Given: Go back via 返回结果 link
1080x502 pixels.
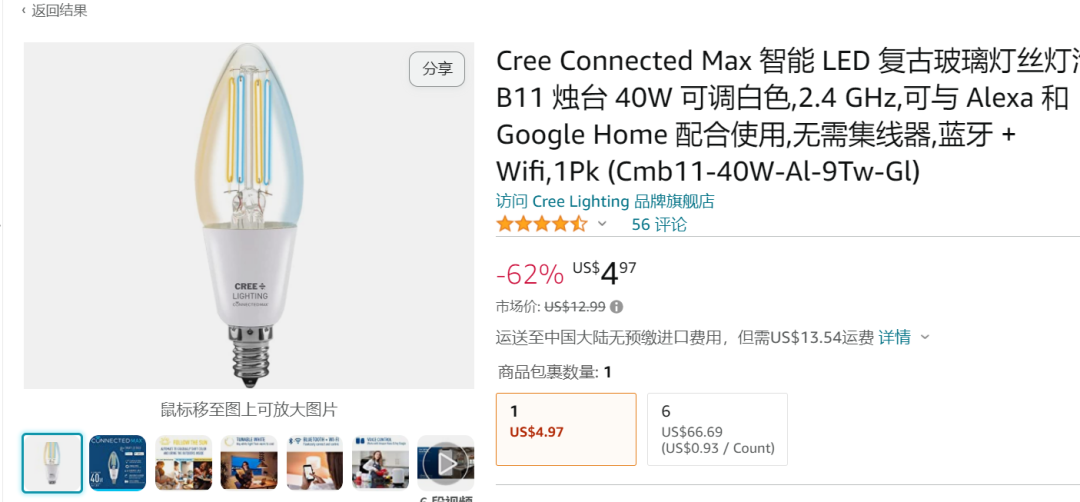Looking at the screenshot, I should [59, 11].
